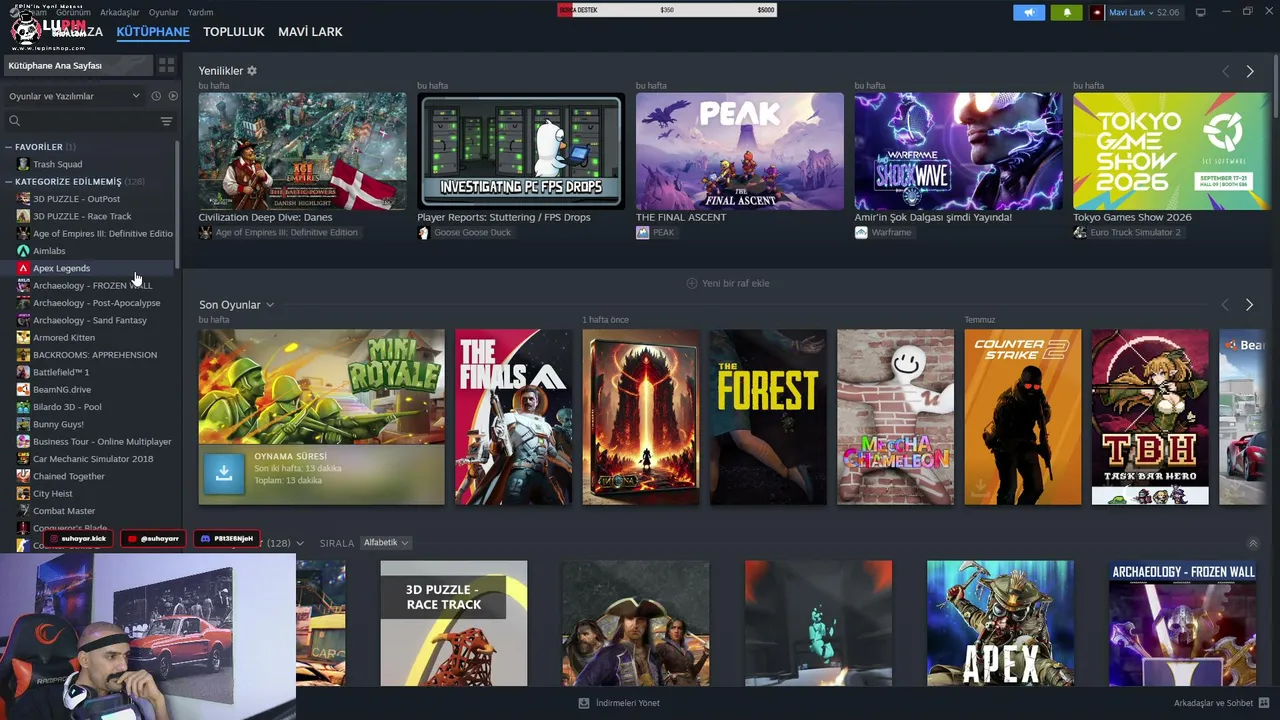Open the Trash Squad favorite game icon
This screenshot has width=1280, height=720.
coord(23,164)
